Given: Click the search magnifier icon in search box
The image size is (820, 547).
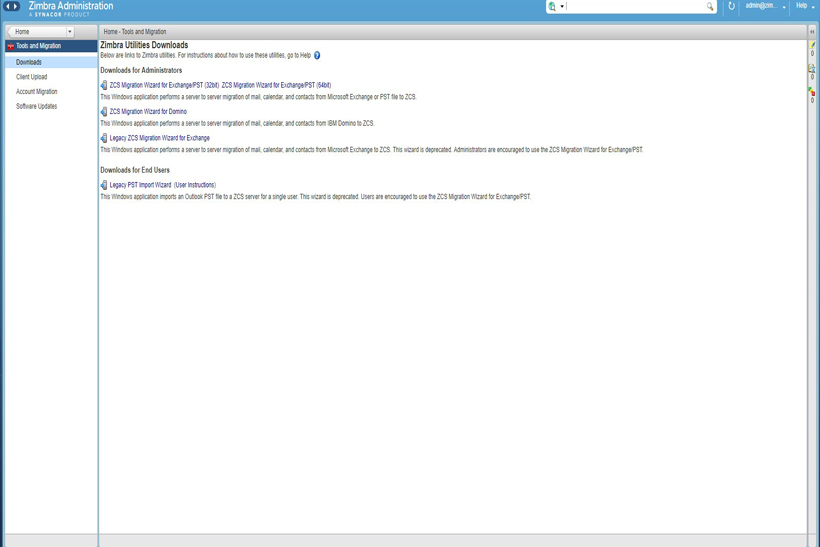Looking at the screenshot, I should pyautogui.click(x=710, y=6).
